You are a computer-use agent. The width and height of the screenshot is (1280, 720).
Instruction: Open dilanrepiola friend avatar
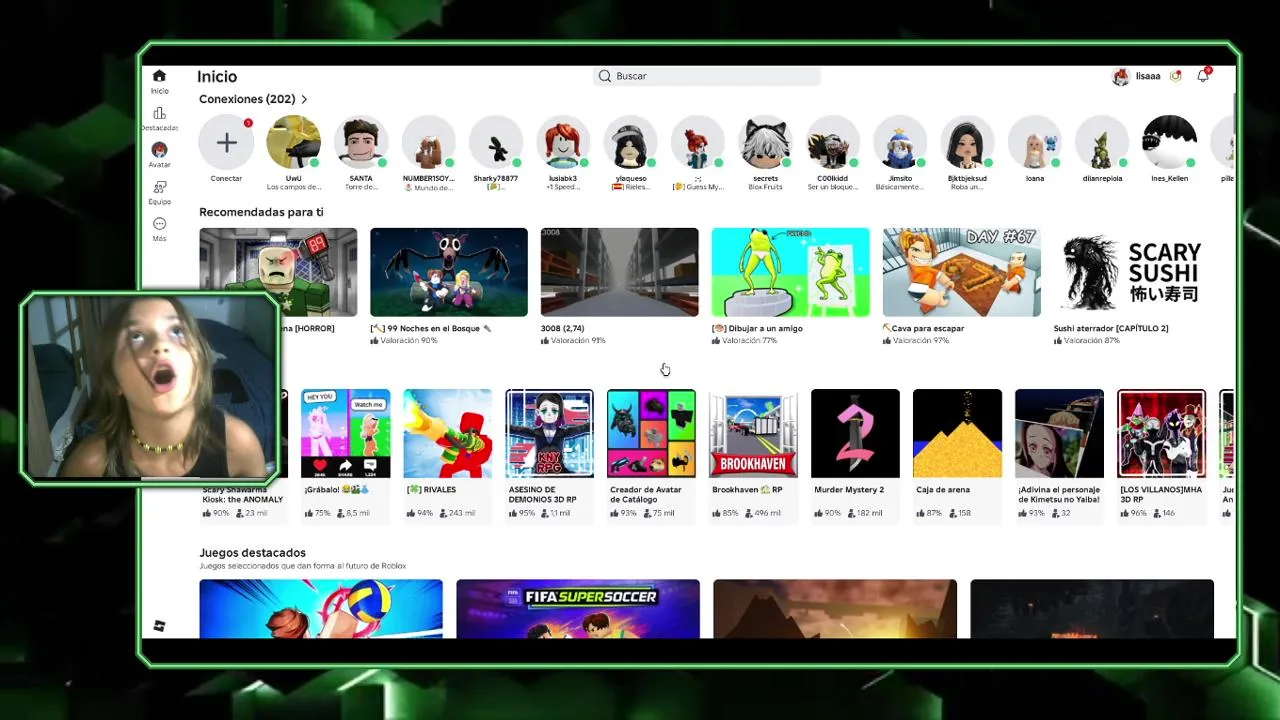[x=1102, y=143]
